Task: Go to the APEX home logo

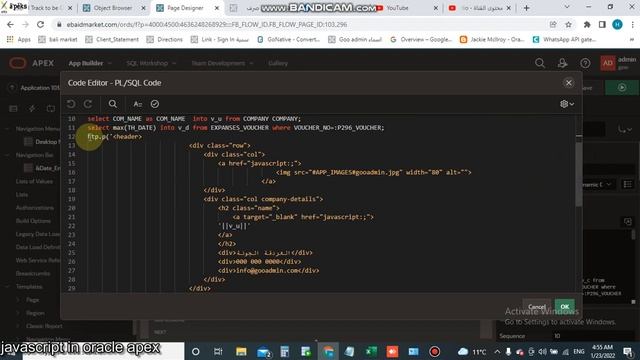Action: (31, 63)
